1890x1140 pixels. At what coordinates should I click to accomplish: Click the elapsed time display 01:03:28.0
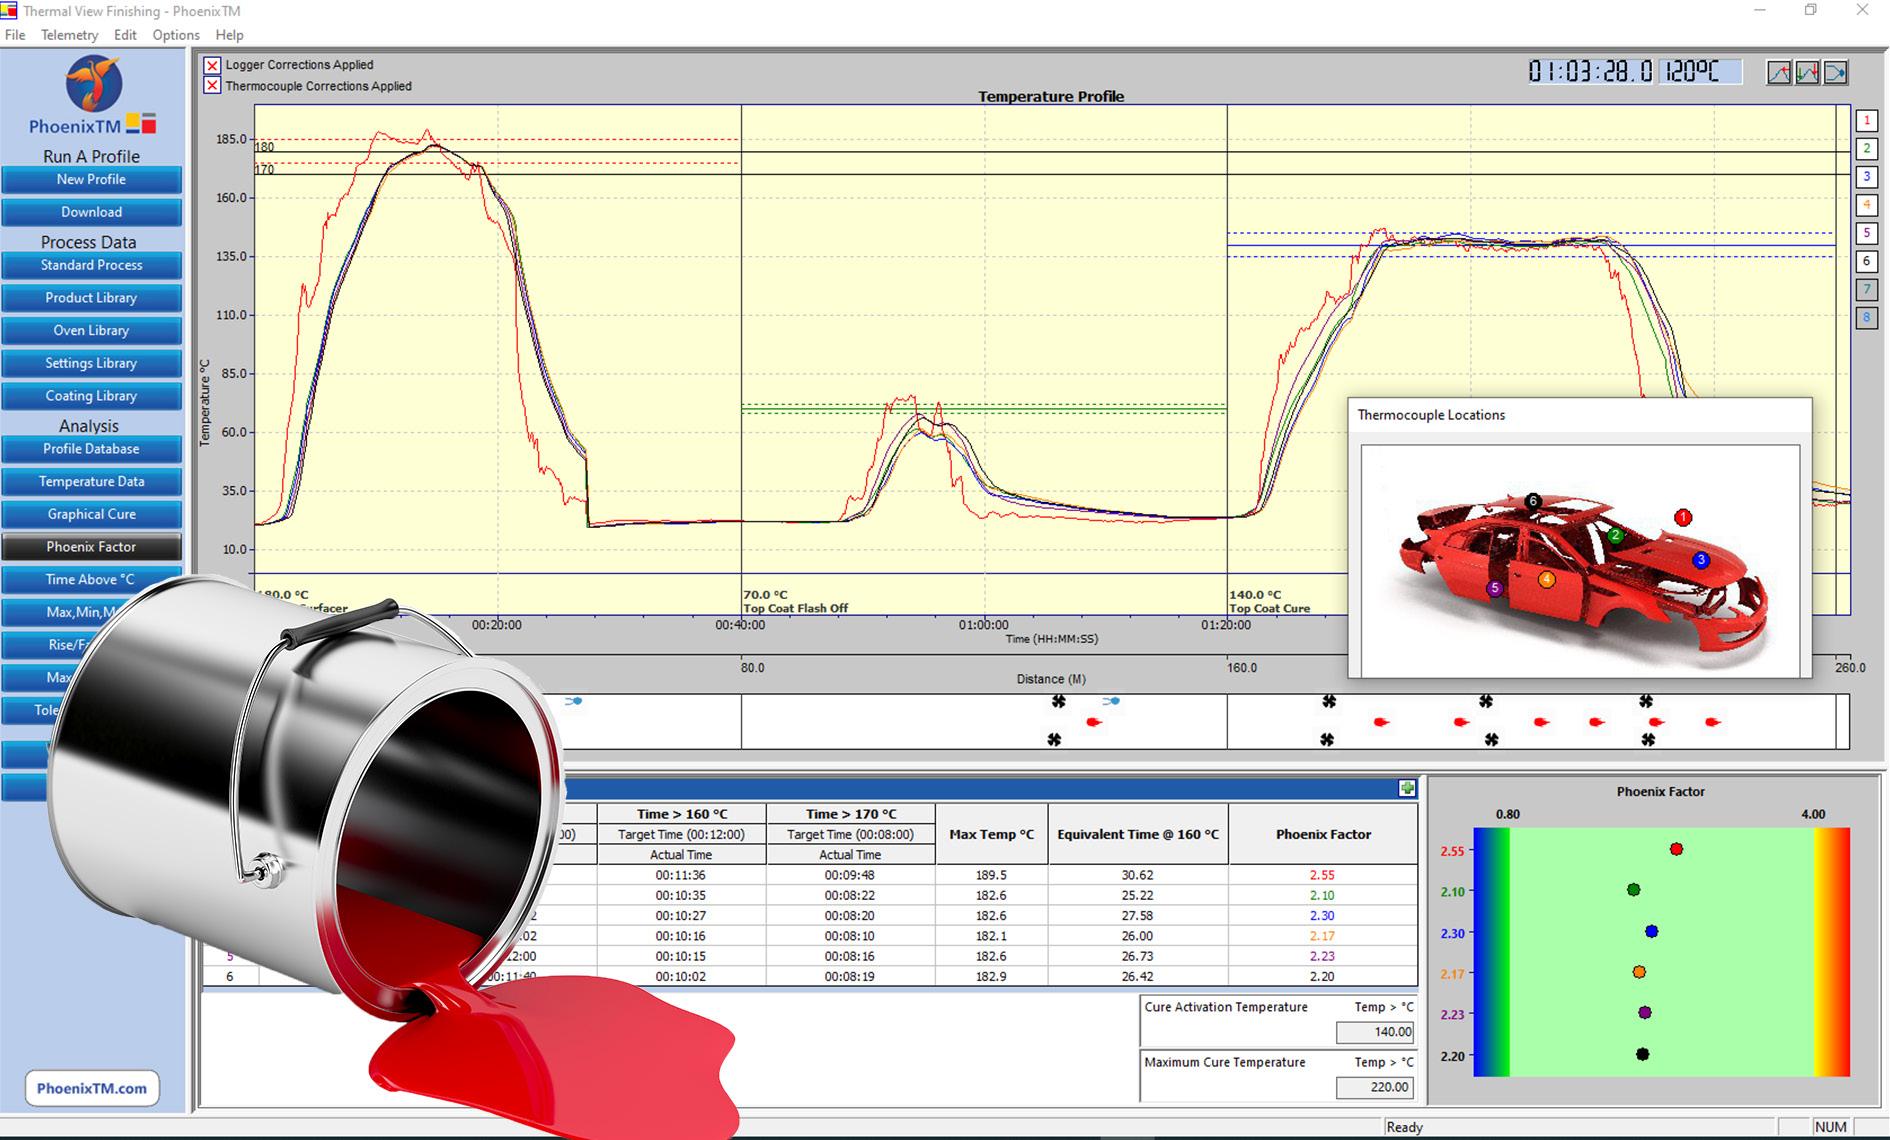coord(1590,72)
